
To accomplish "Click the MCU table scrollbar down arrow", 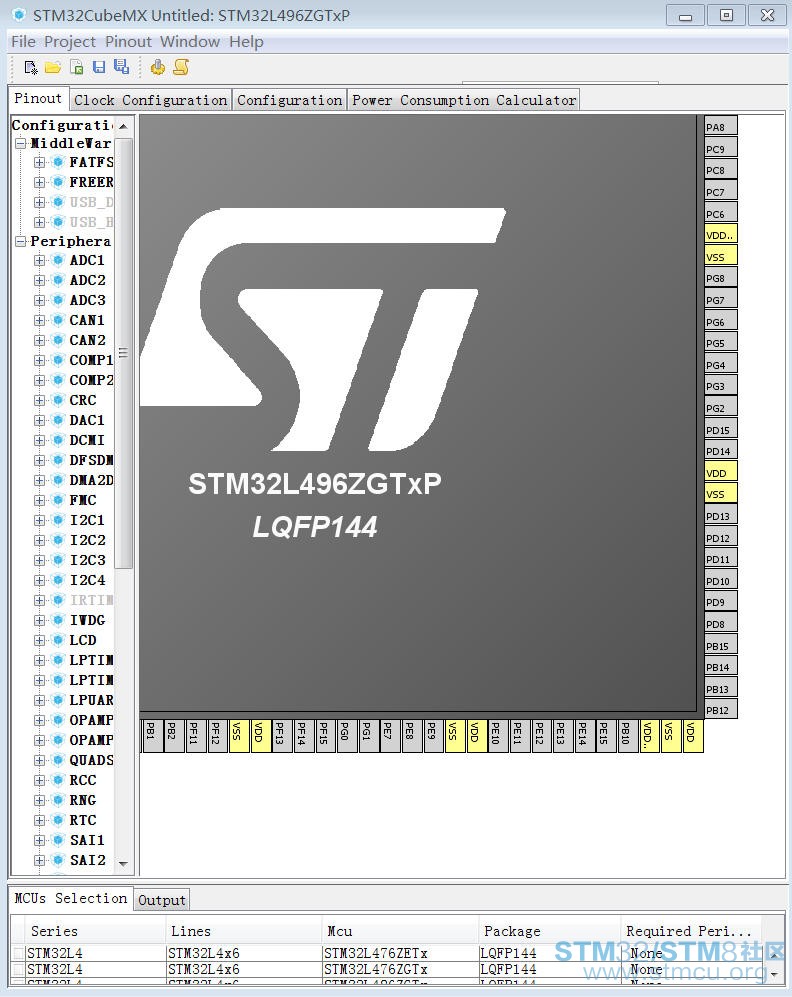I will pyautogui.click(x=774, y=973).
